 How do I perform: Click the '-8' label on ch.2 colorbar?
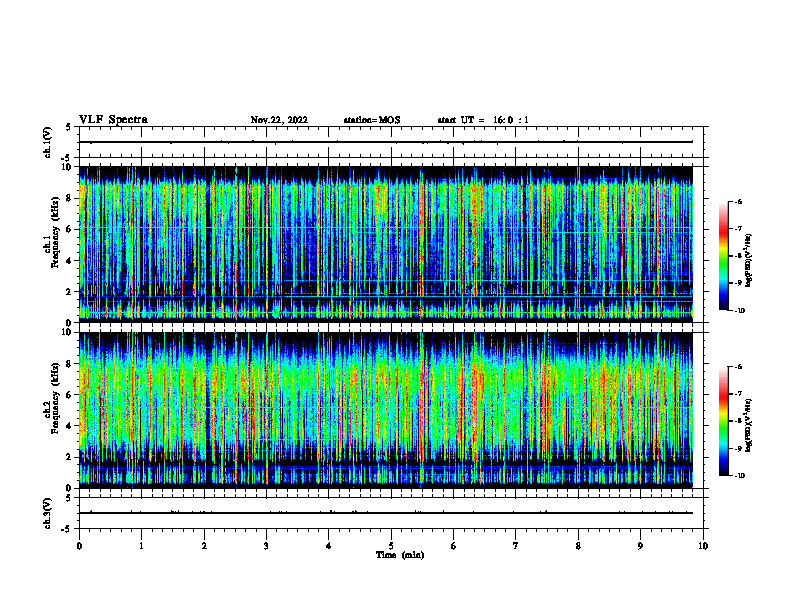coord(738,421)
